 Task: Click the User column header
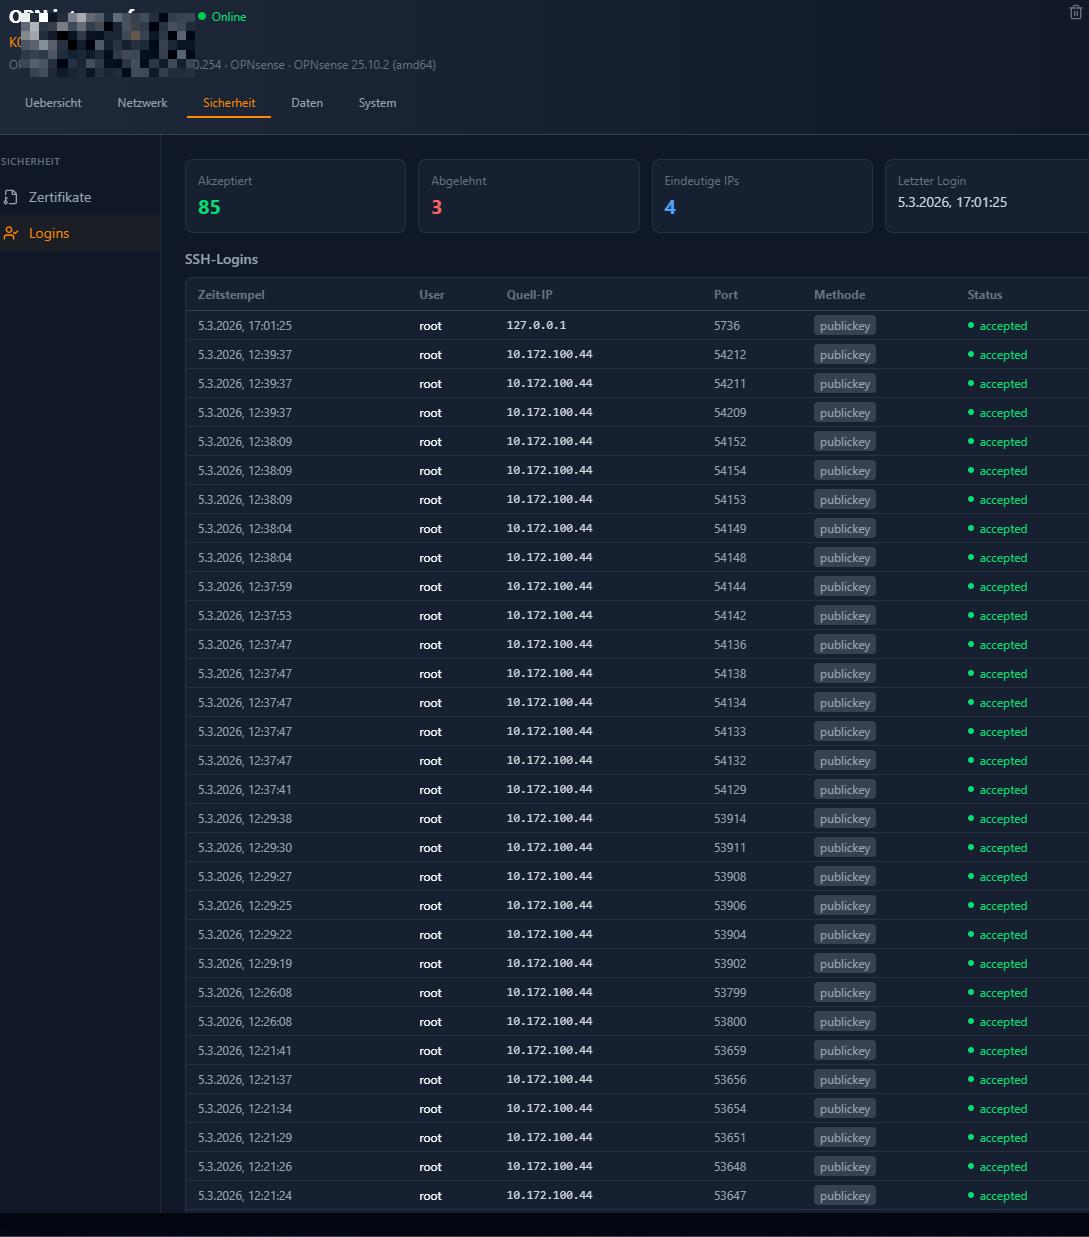[x=432, y=295]
